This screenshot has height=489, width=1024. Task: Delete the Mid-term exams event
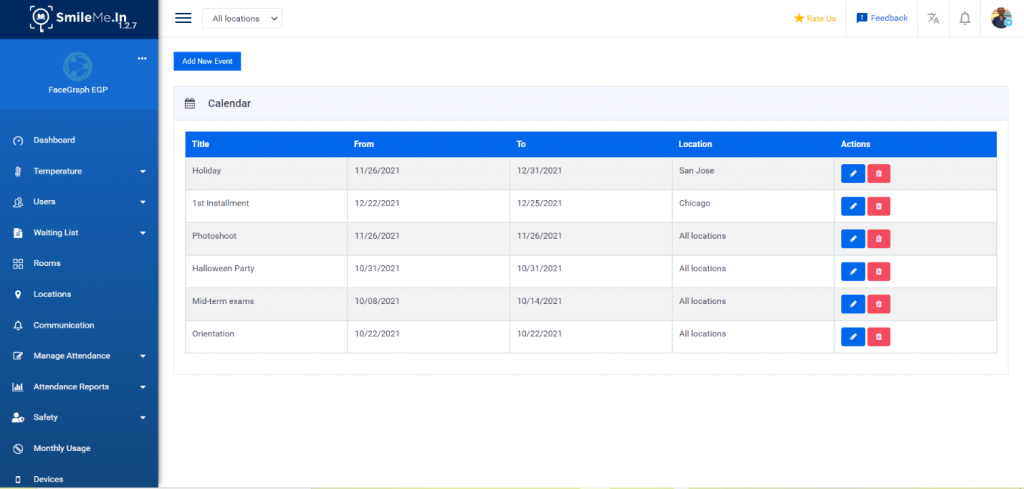[x=878, y=304]
